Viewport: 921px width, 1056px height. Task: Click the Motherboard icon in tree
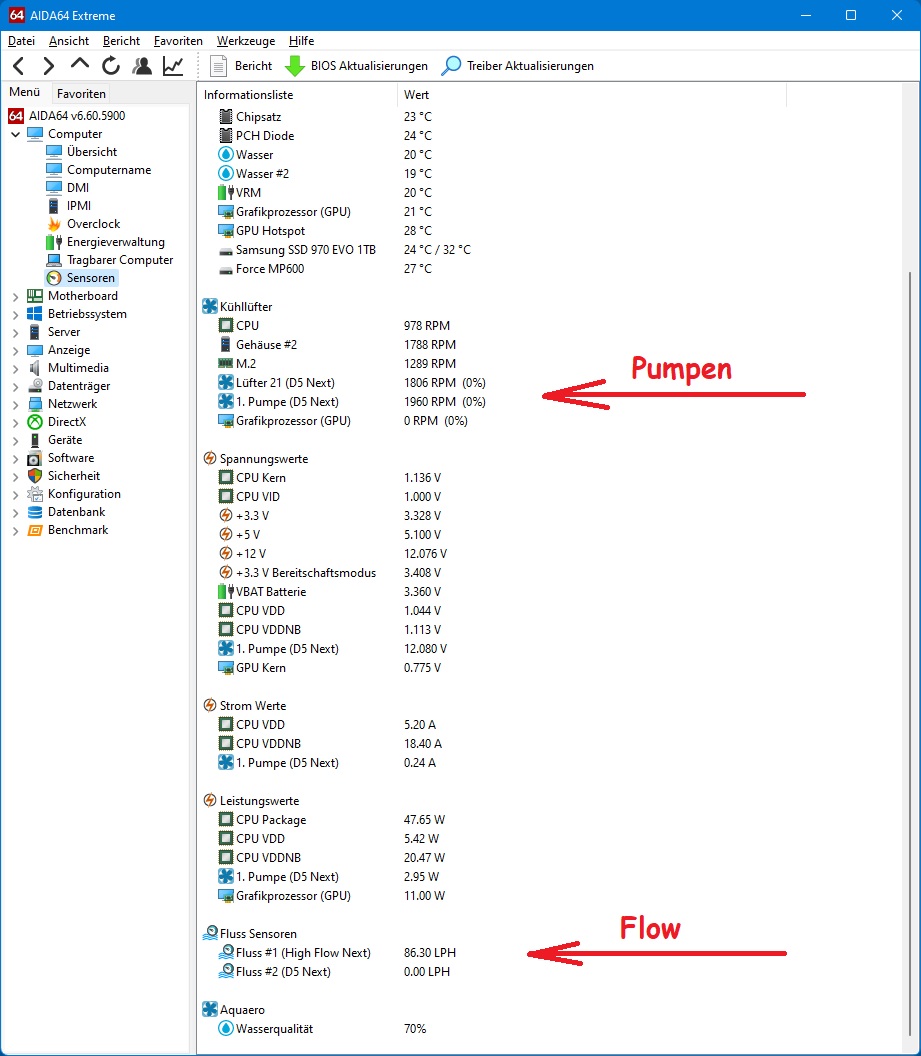click(35, 296)
